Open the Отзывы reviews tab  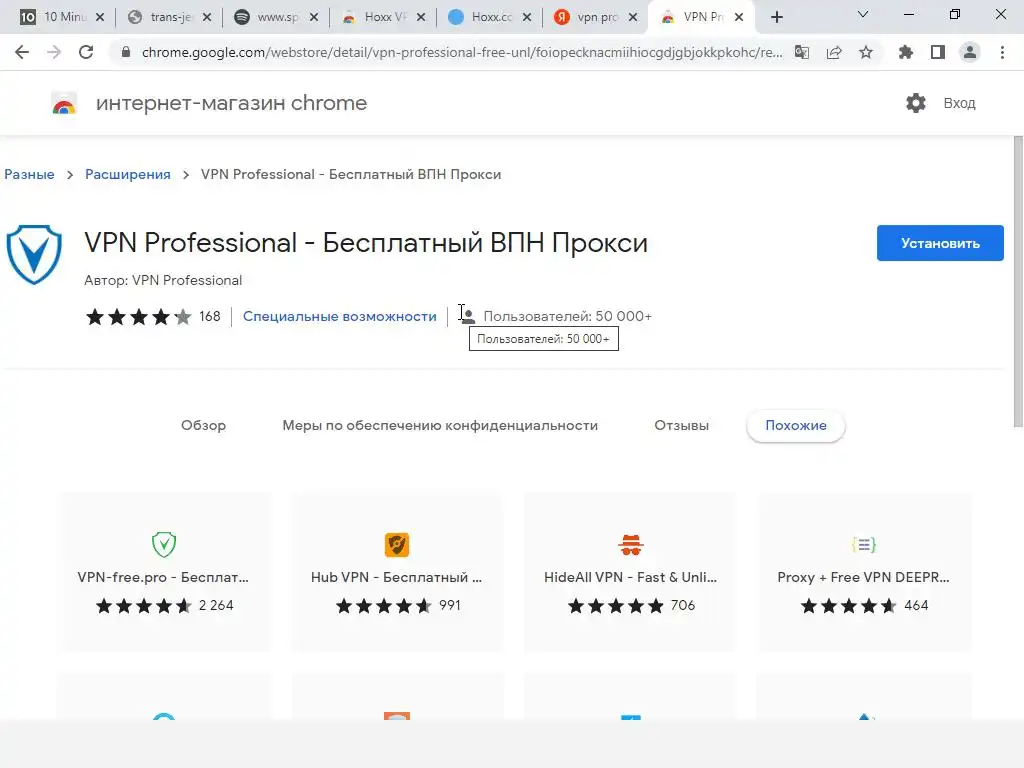[x=681, y=425]
